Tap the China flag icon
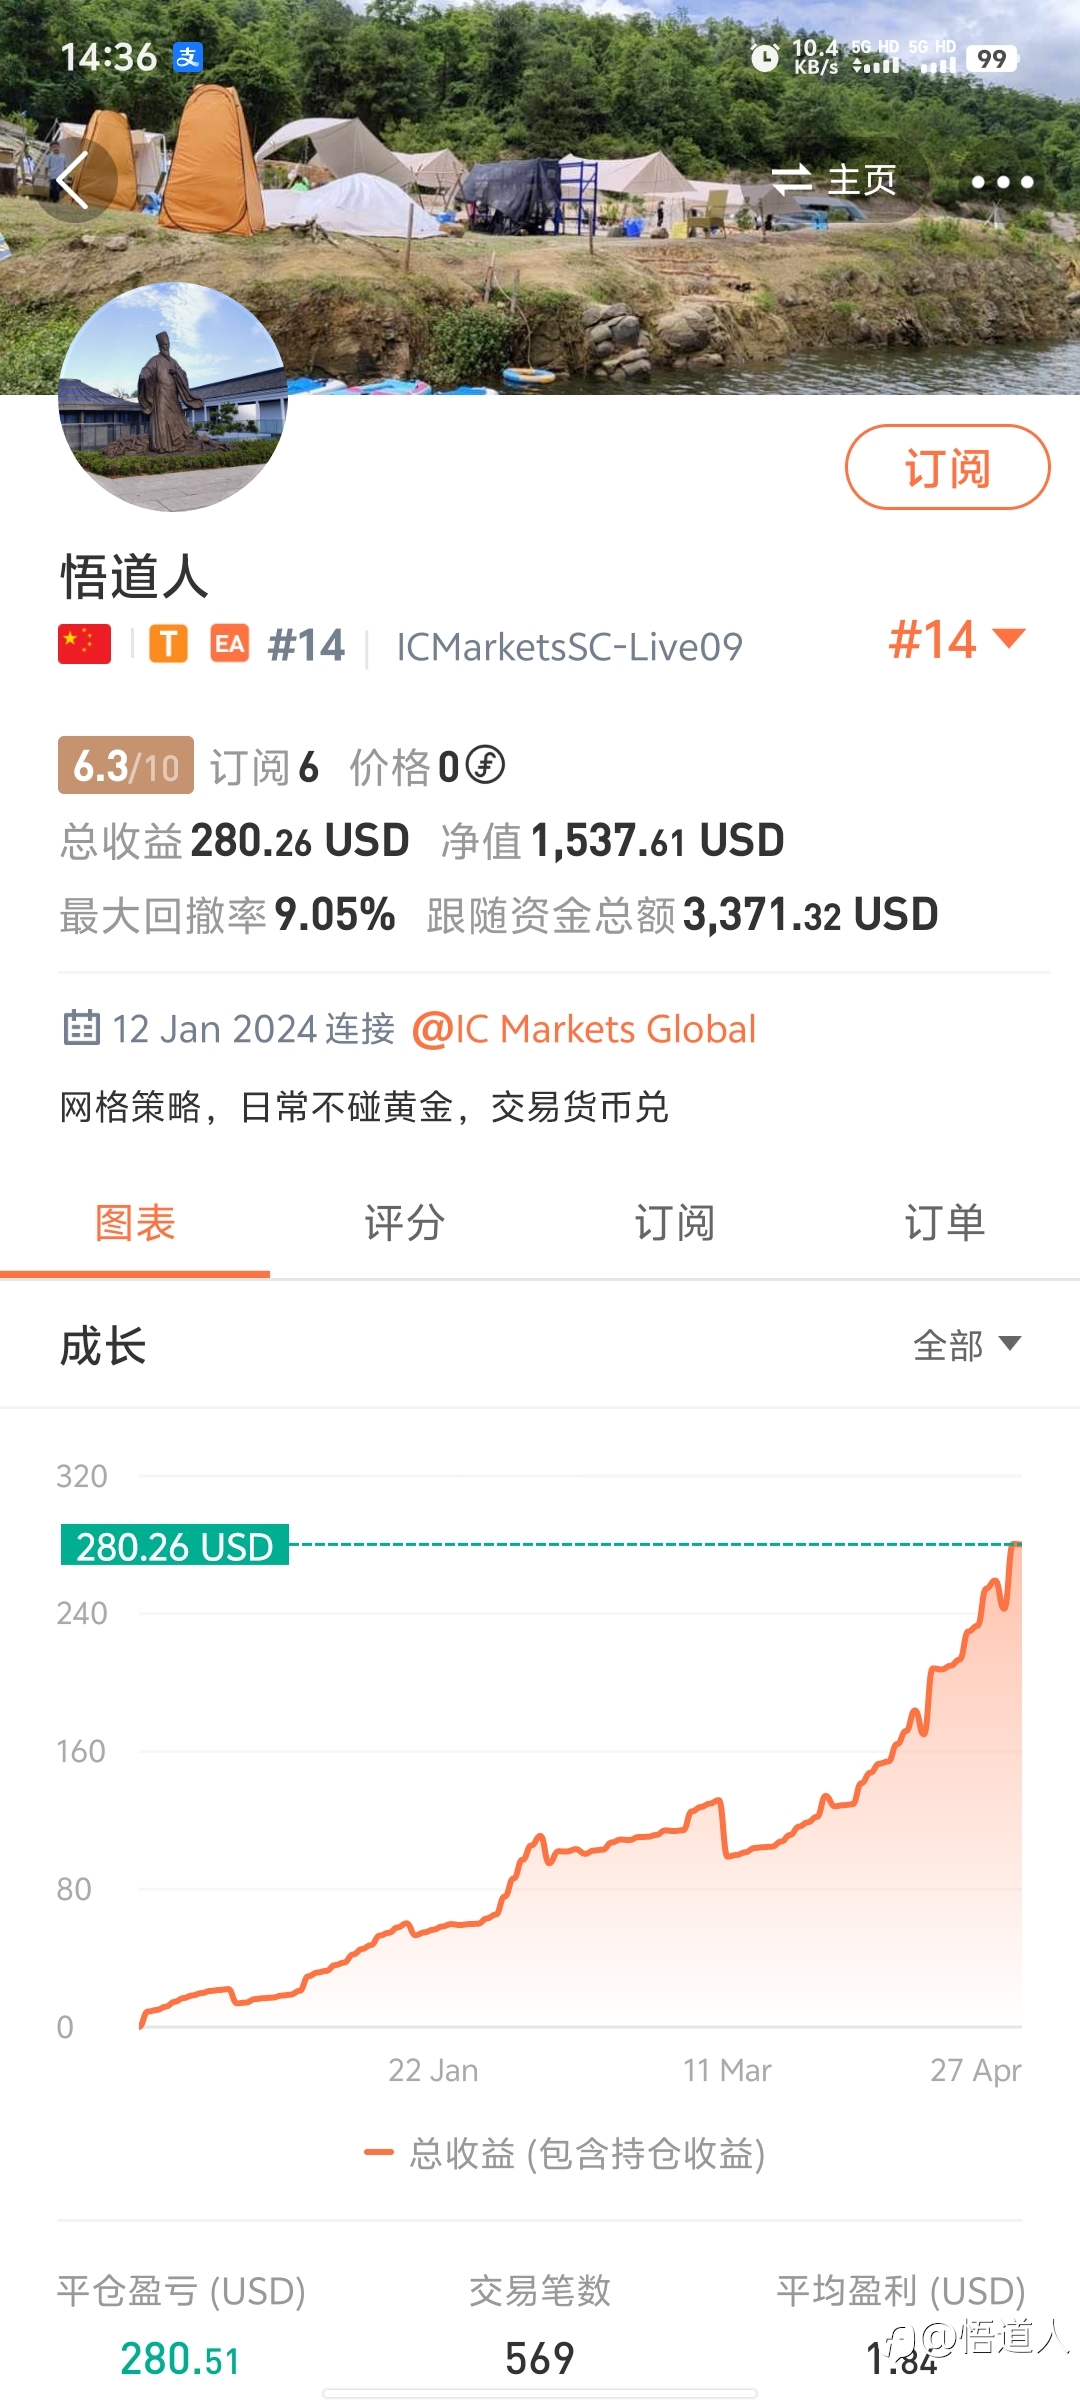The image size is (1080, 2400). point(85,644)
